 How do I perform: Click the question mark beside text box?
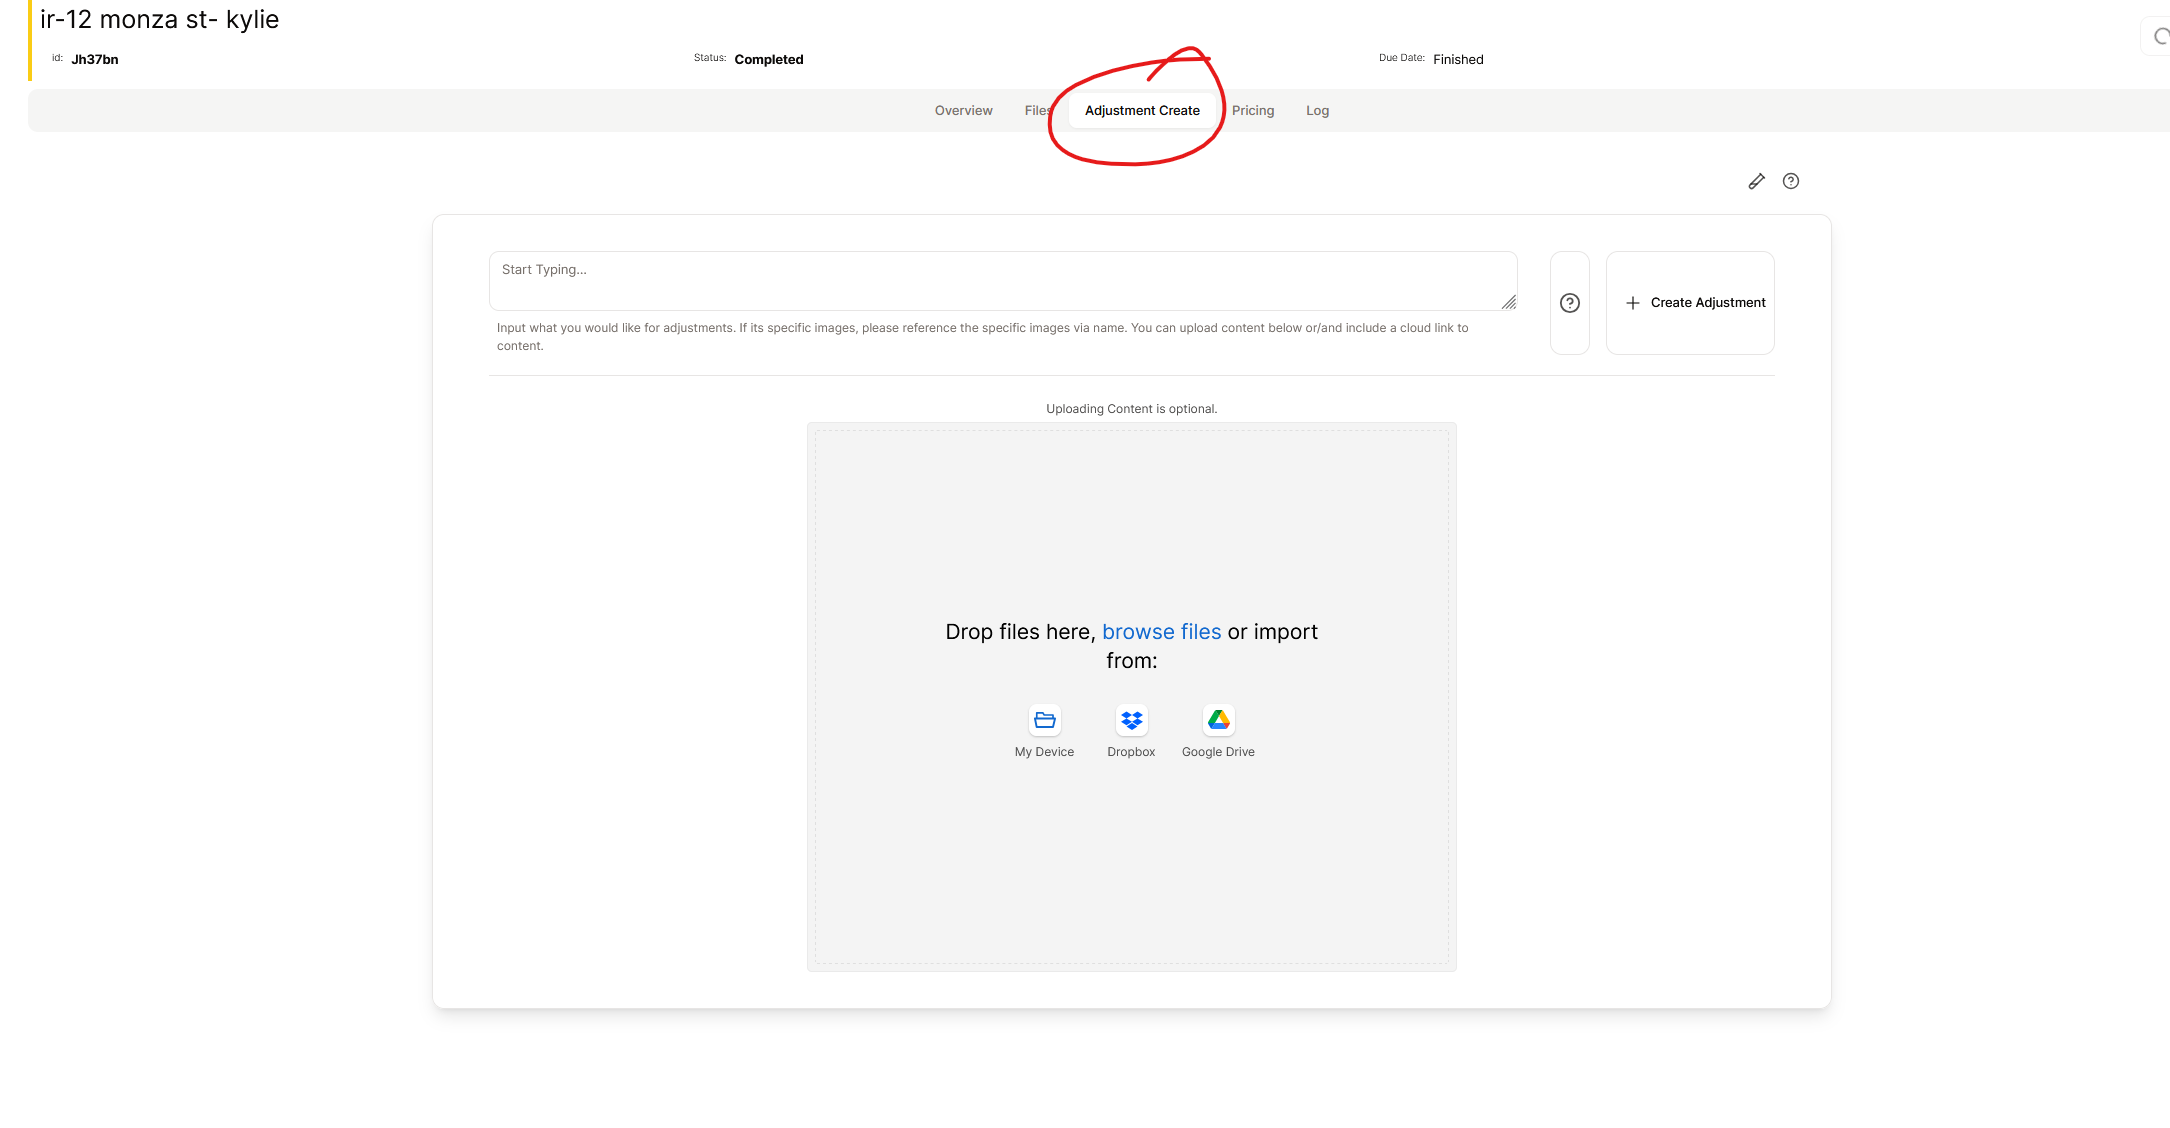coord(1570,303)
